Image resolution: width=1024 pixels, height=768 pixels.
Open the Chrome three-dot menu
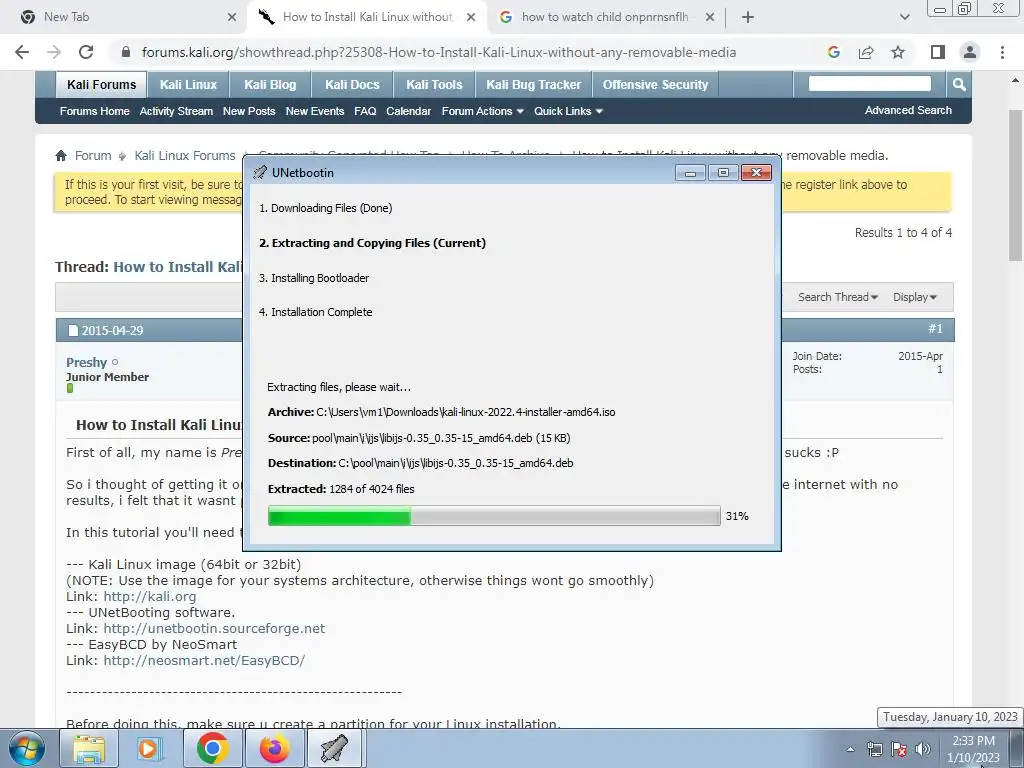1002,52
